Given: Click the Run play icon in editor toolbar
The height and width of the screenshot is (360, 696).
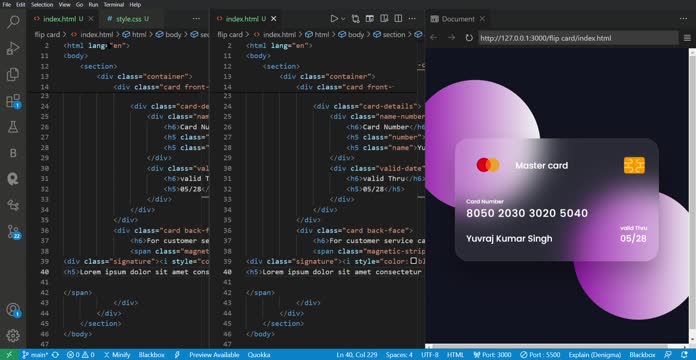Looking at the screenshot, I should [334, 19].
